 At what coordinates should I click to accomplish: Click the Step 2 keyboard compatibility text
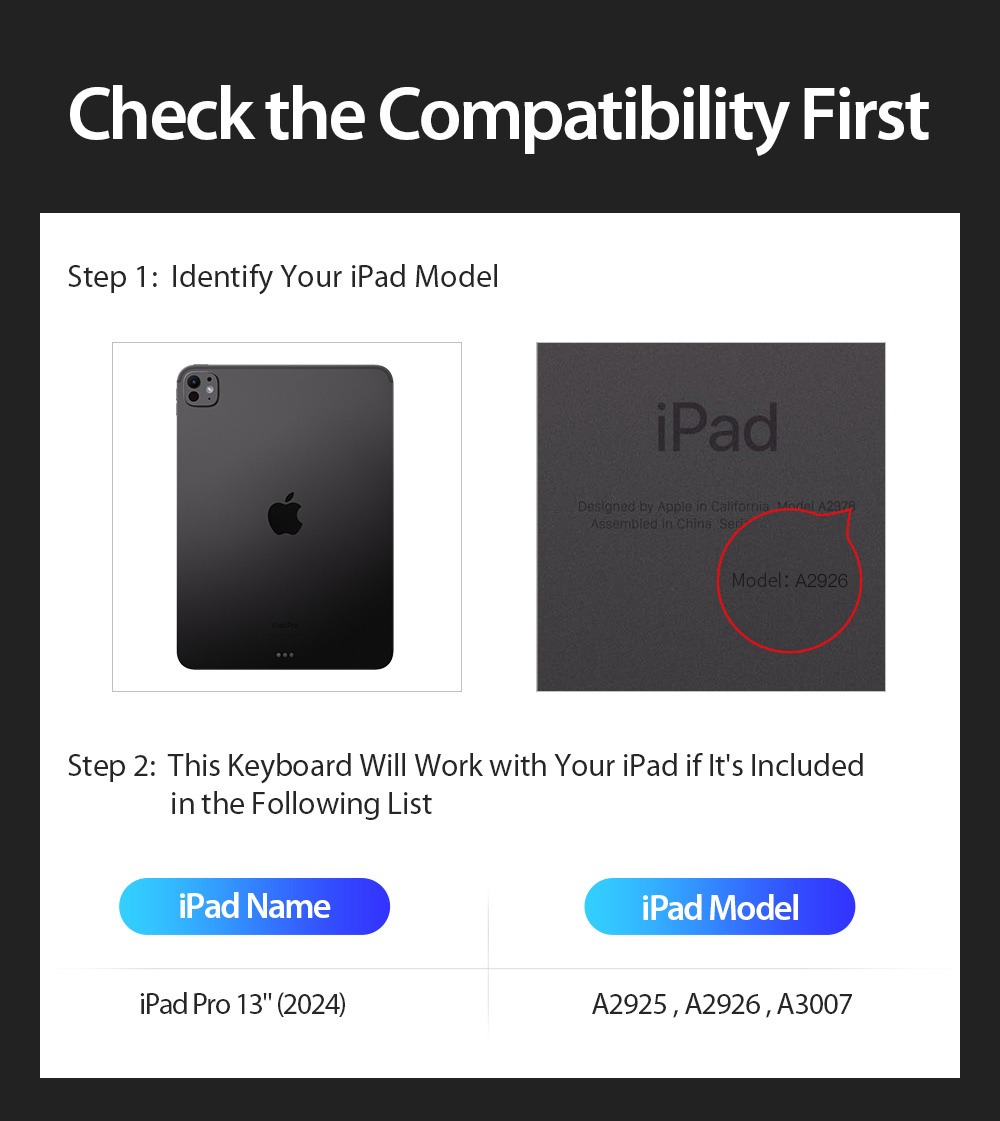pyautogui.click(x=466, y=784)
